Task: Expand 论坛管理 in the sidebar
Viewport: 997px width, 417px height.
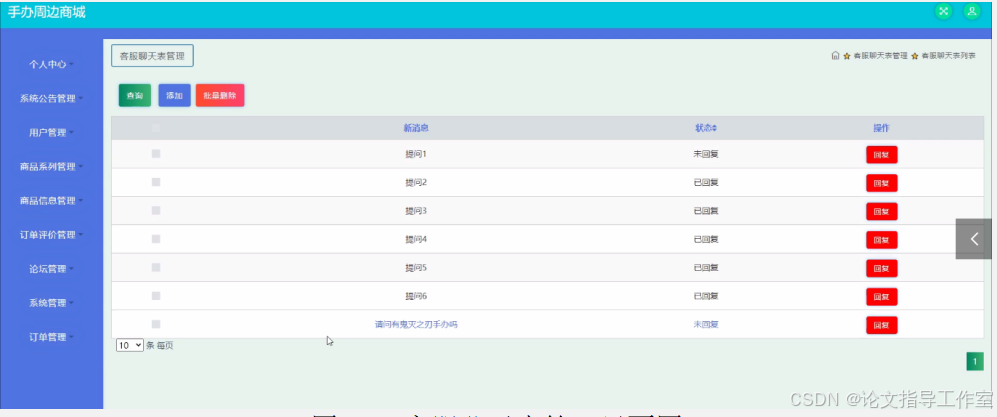Action: pyautogui.click(x=51, y=269)
